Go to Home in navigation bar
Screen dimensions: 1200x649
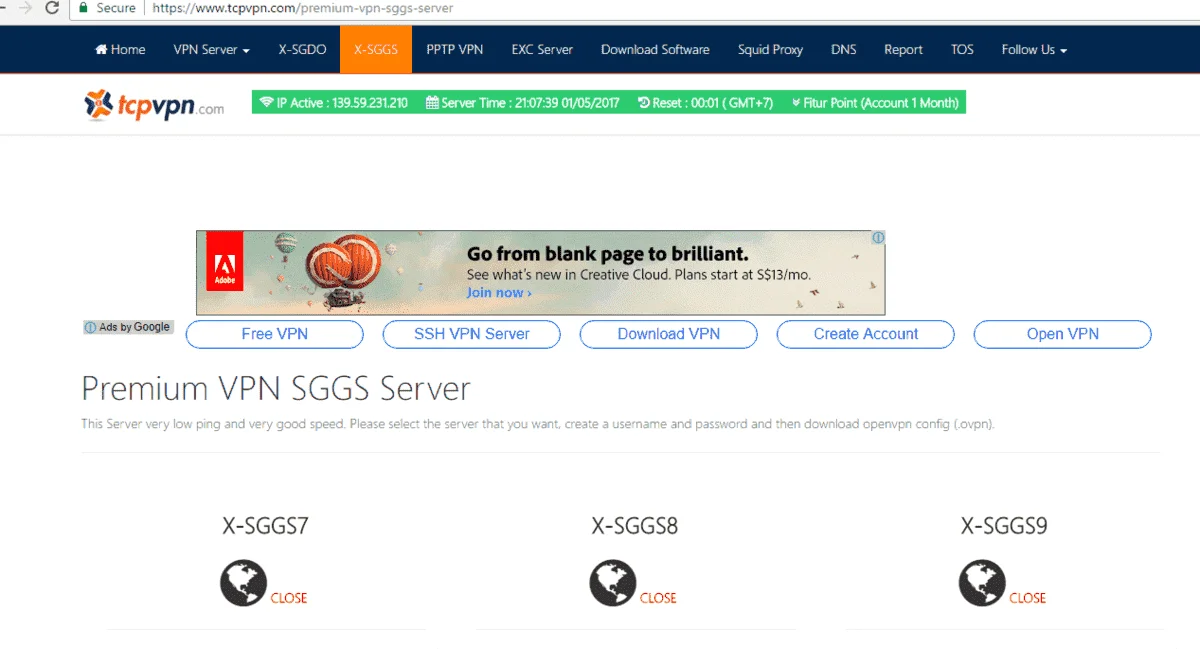(120, 49)
